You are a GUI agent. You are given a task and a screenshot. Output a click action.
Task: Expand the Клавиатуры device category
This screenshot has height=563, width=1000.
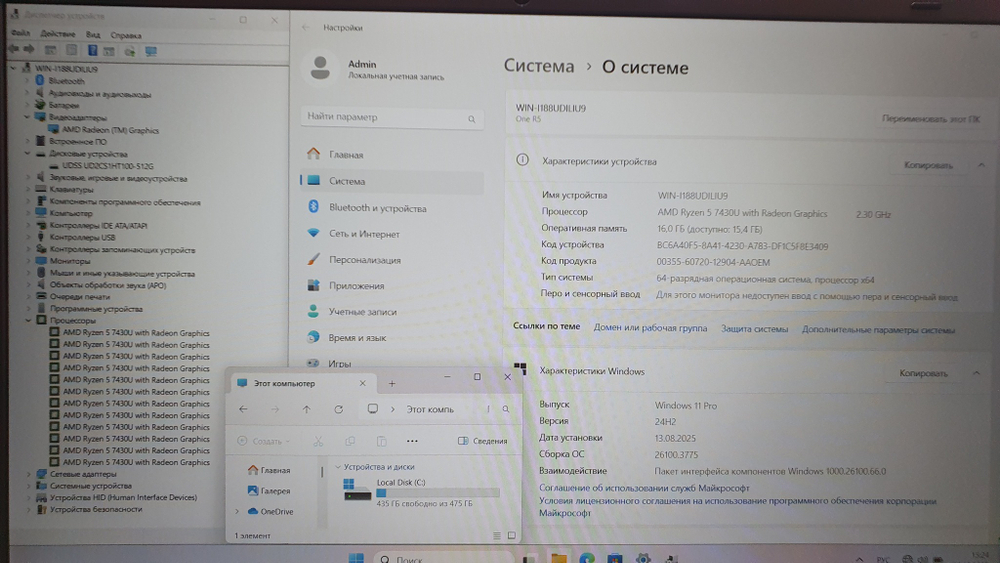(27, 189)
